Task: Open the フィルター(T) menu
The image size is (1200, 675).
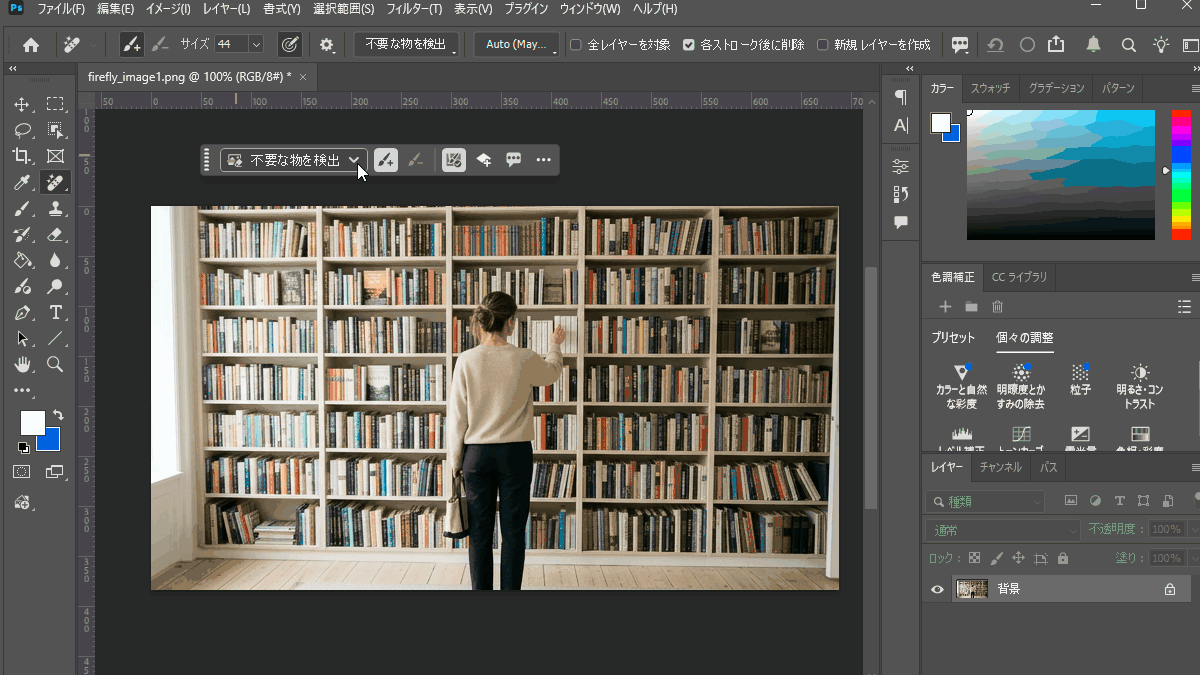Action: 413,9
